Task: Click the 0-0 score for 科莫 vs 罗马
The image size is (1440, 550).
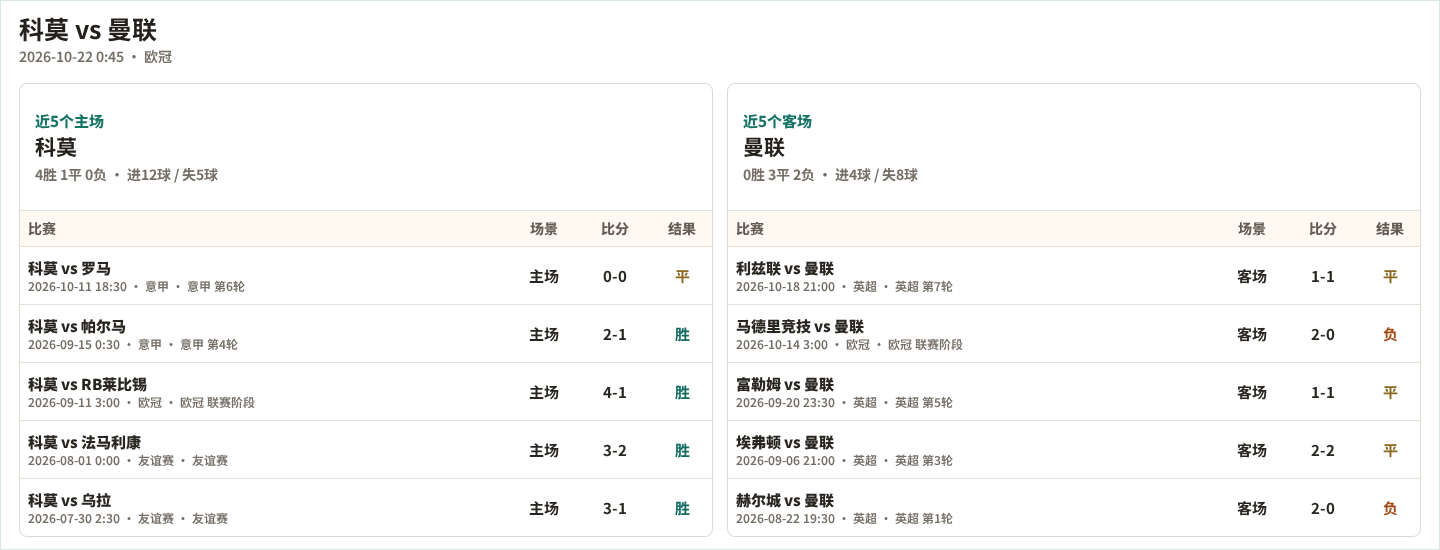Action: pos(615,276)
